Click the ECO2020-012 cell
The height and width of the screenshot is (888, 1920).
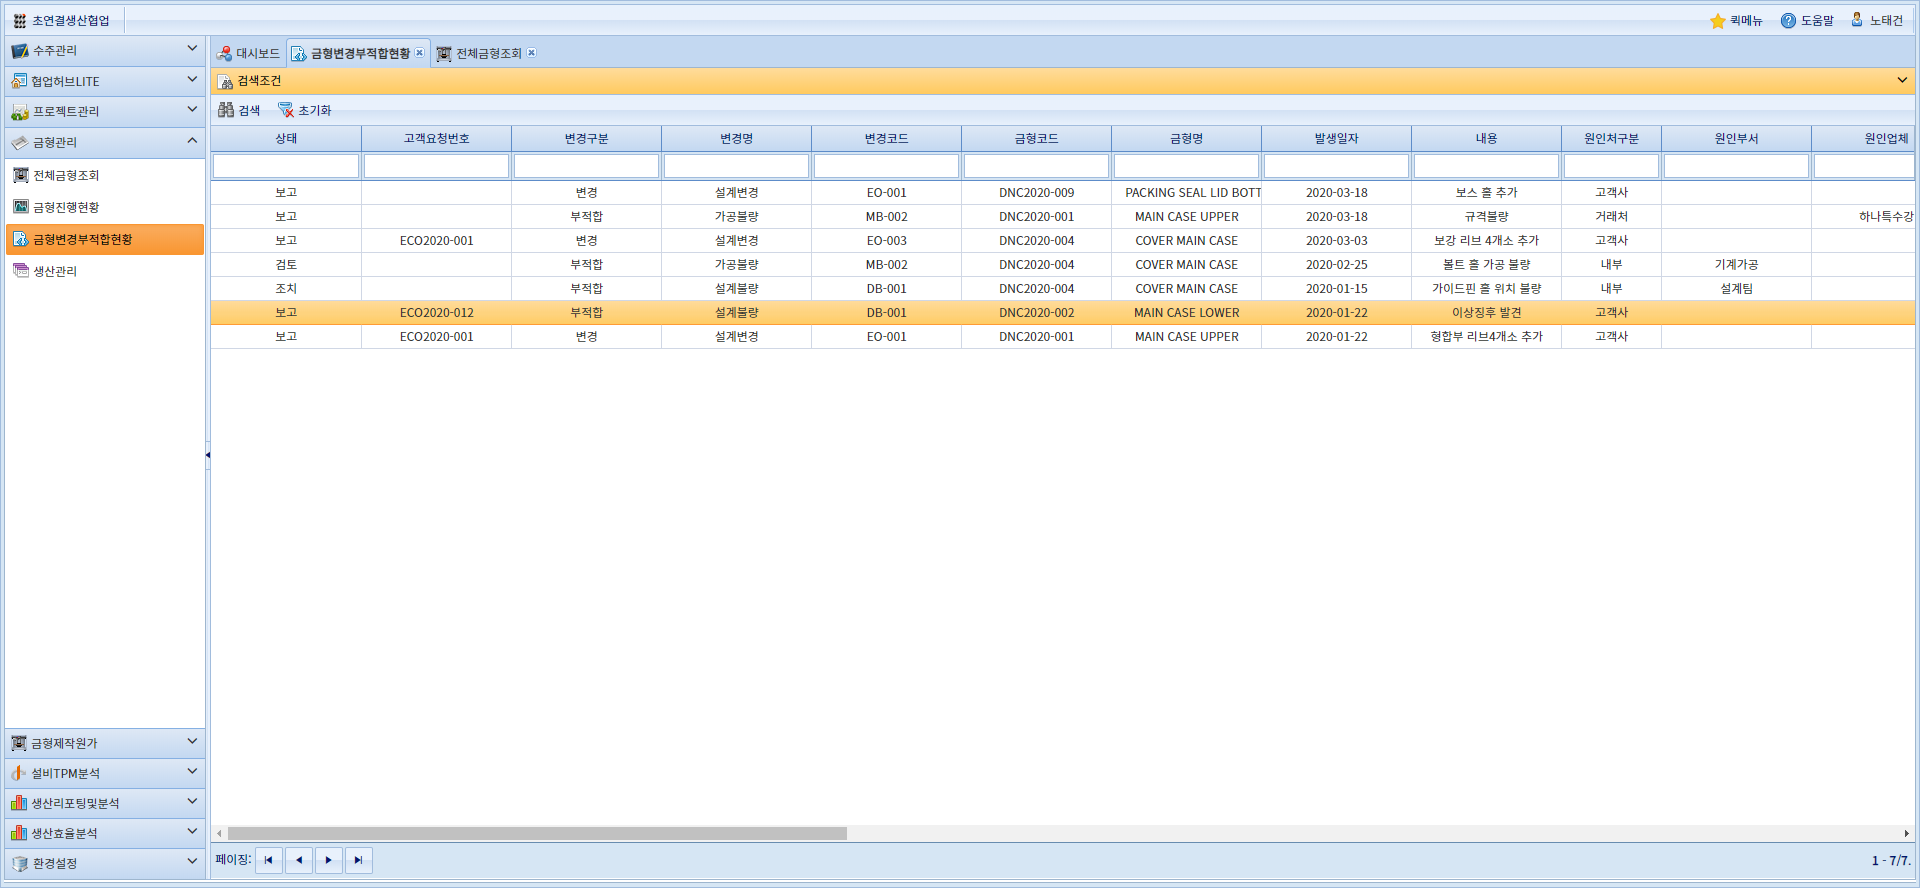[437, 313]
